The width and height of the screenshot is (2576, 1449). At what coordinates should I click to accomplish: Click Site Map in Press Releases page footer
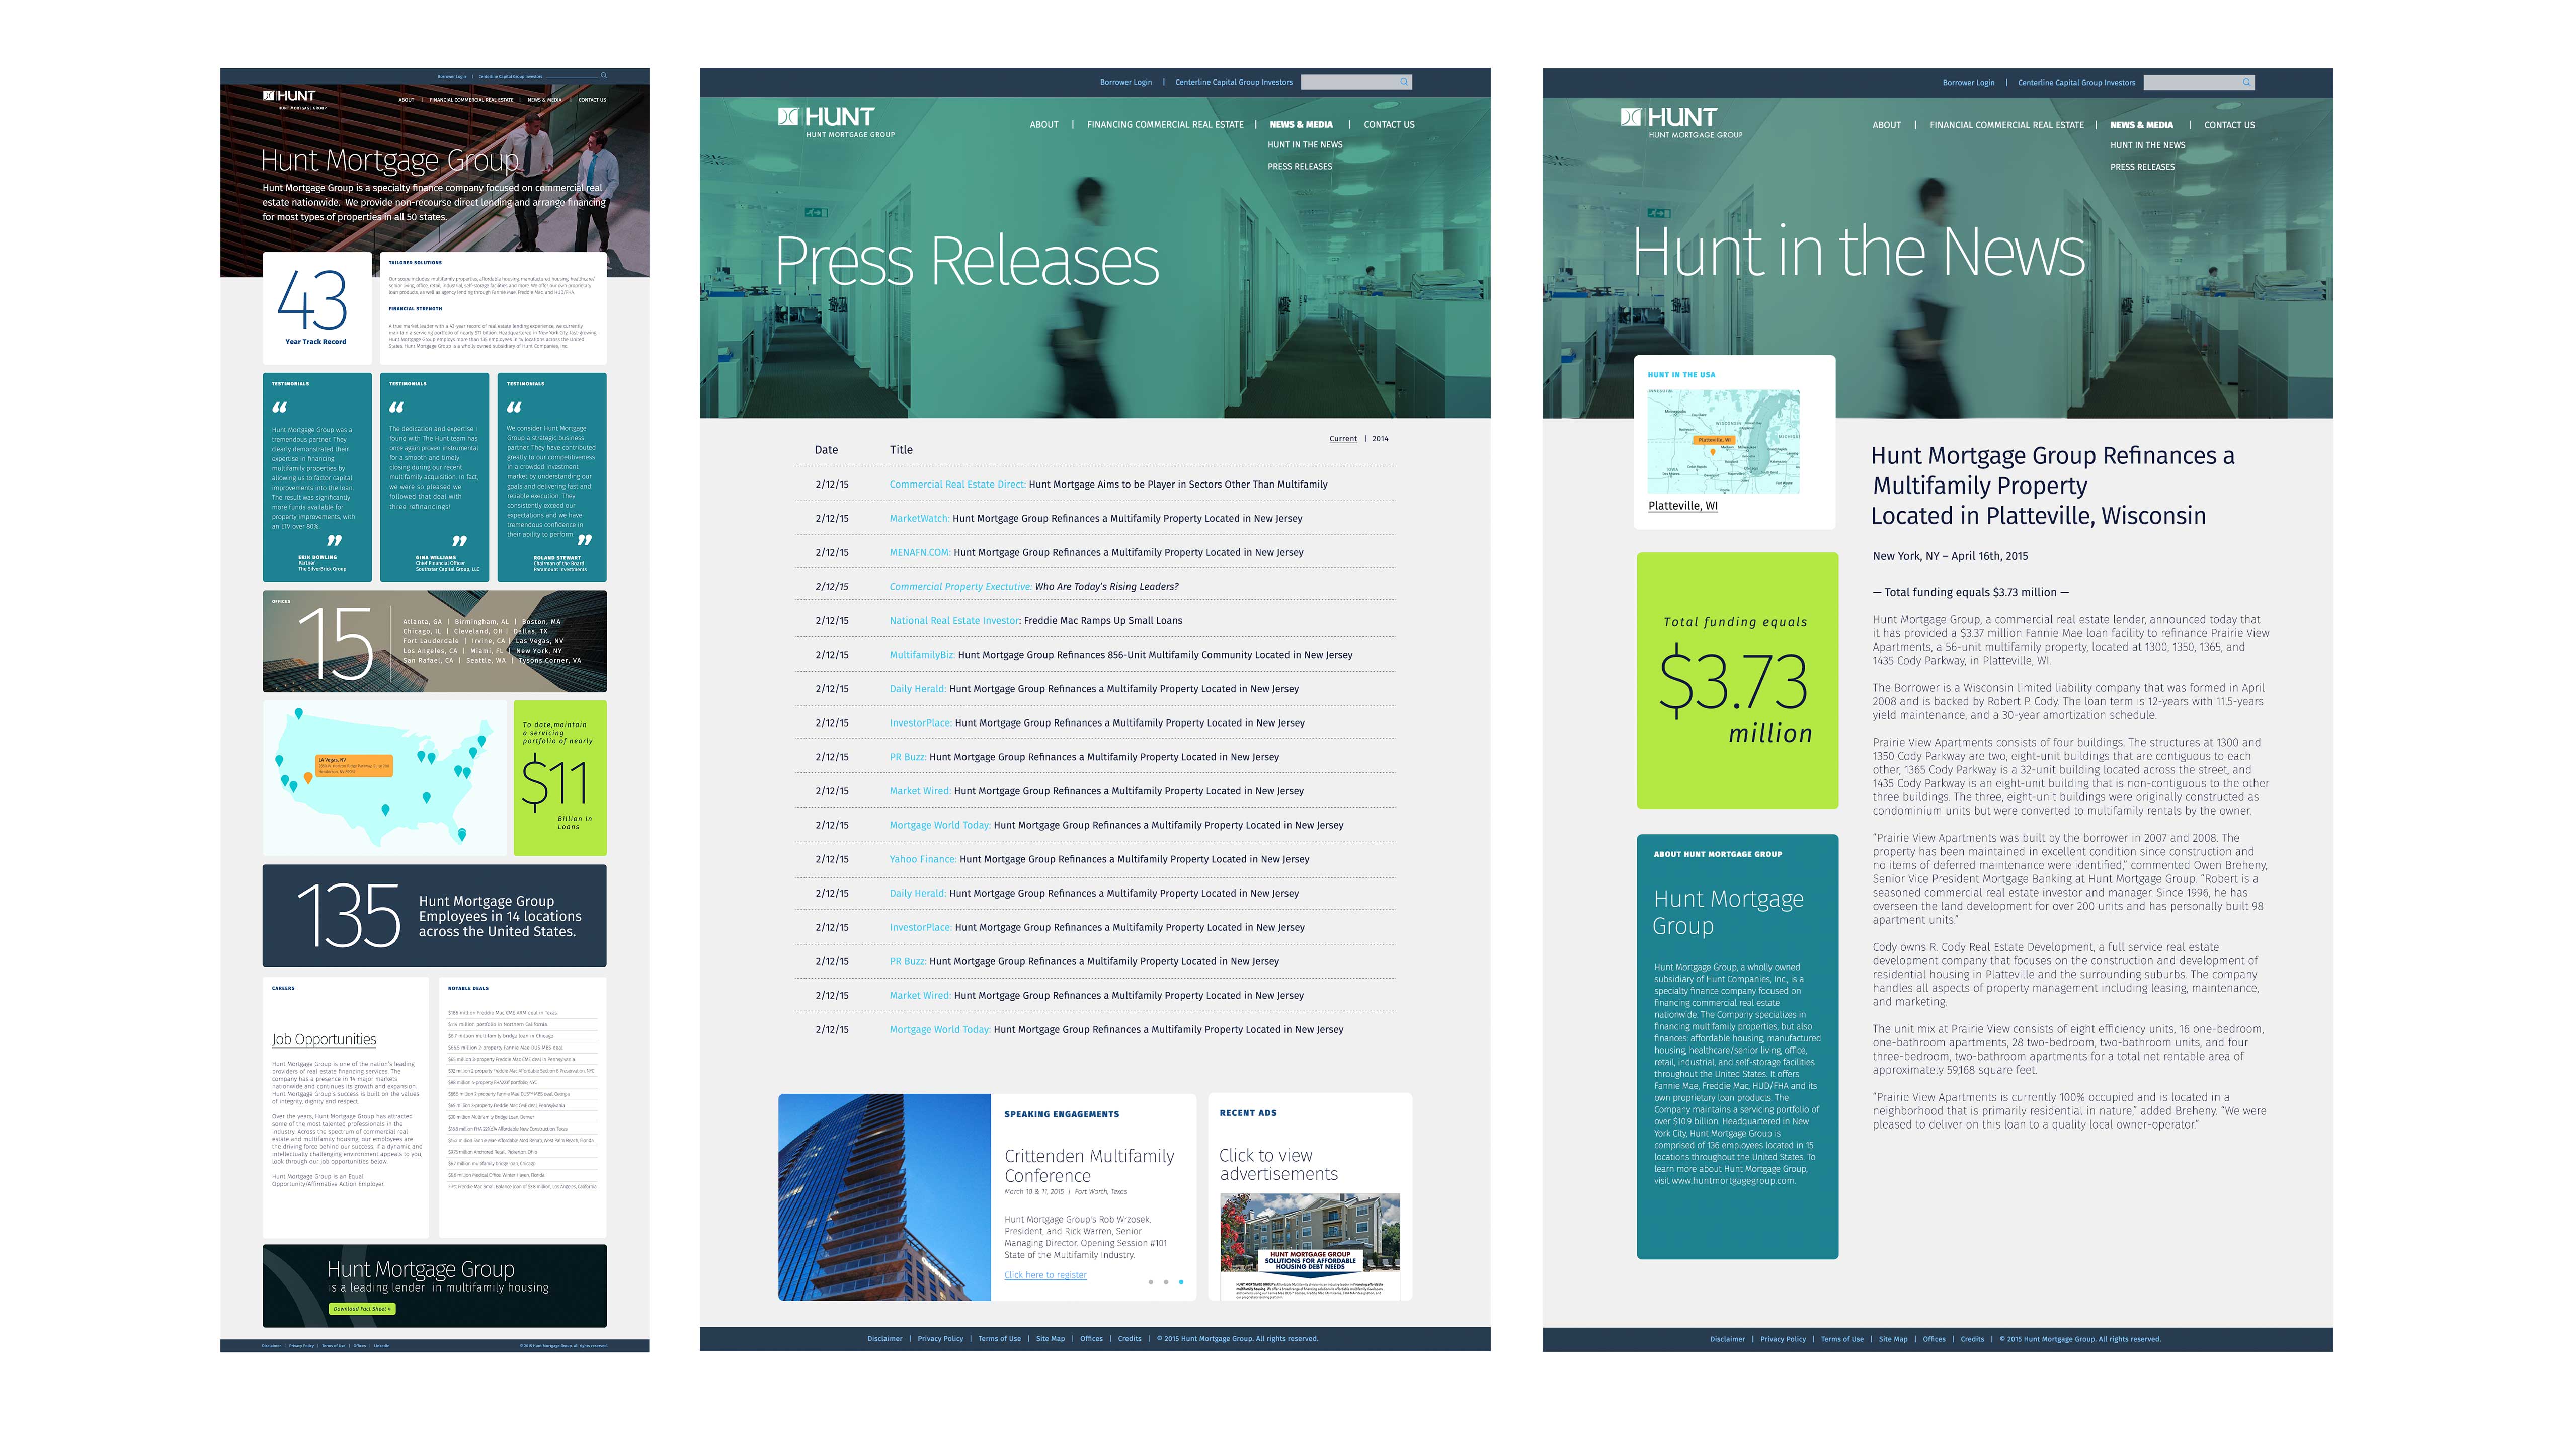click(1050, 1339)
